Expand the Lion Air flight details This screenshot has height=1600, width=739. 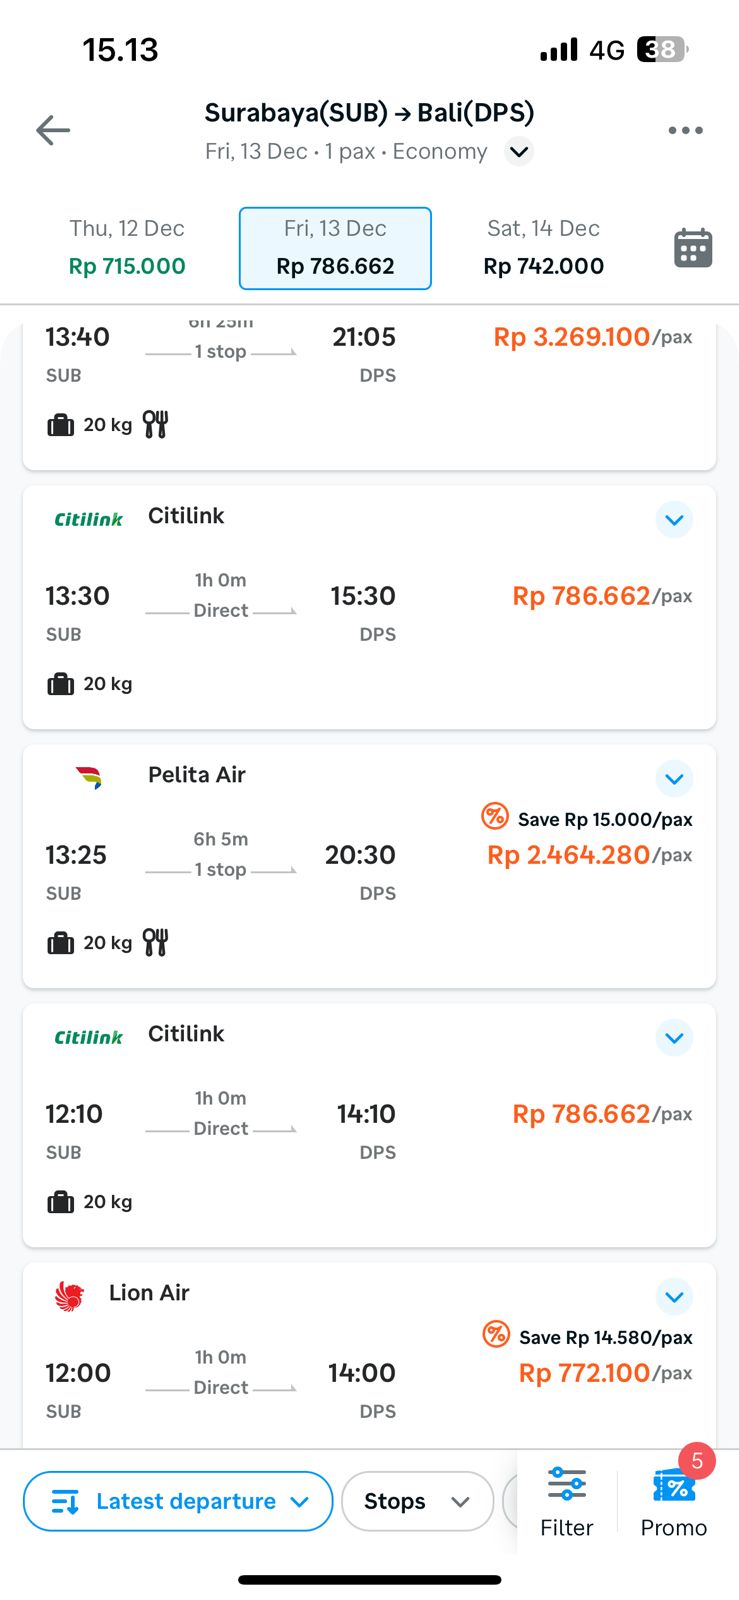pos(674,1297)
